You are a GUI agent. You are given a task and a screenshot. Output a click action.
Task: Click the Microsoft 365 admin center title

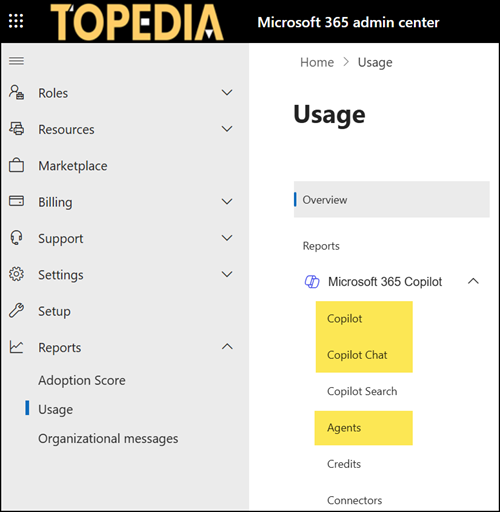pyautogui.click(x=348, y=22)
